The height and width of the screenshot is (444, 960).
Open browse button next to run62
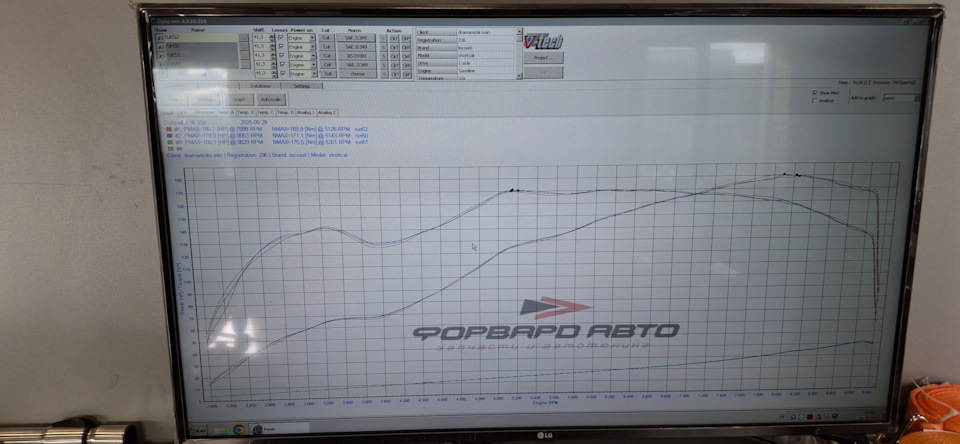click(x=244, y=37)
